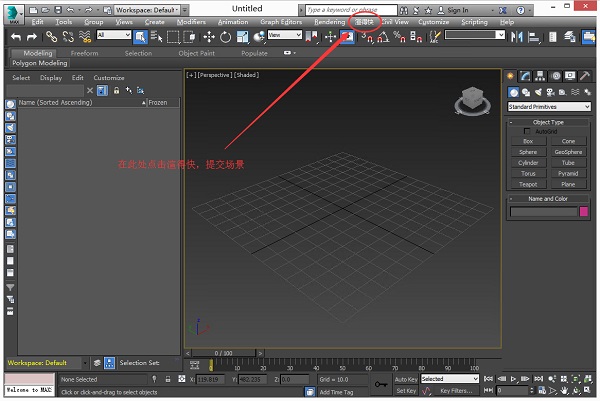Open the Hierarchy panel tab
The width and height of the screenshot is (600, 401).
[540, 76]
